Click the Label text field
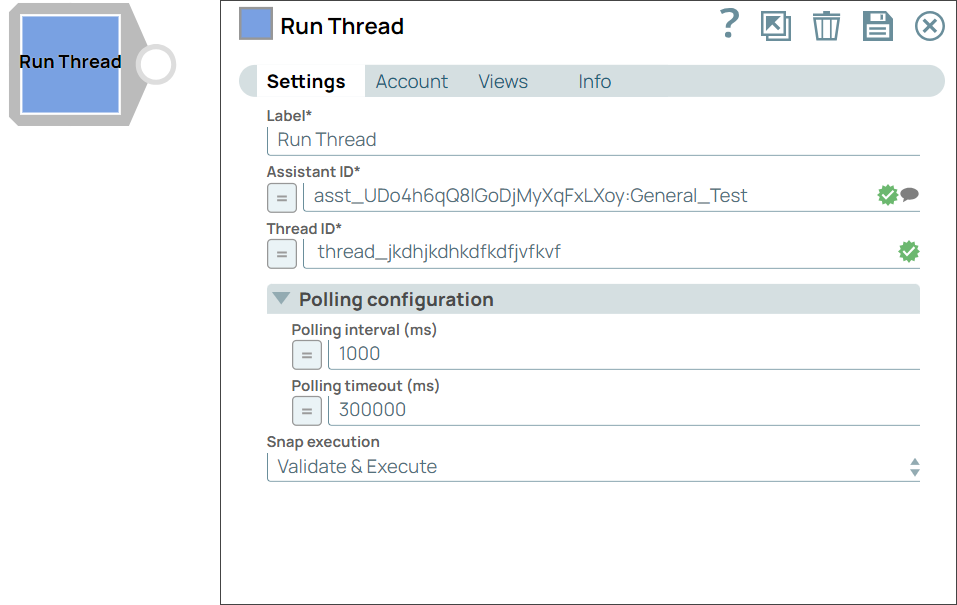This screenshot has height=605, width=957. point(592,140)
